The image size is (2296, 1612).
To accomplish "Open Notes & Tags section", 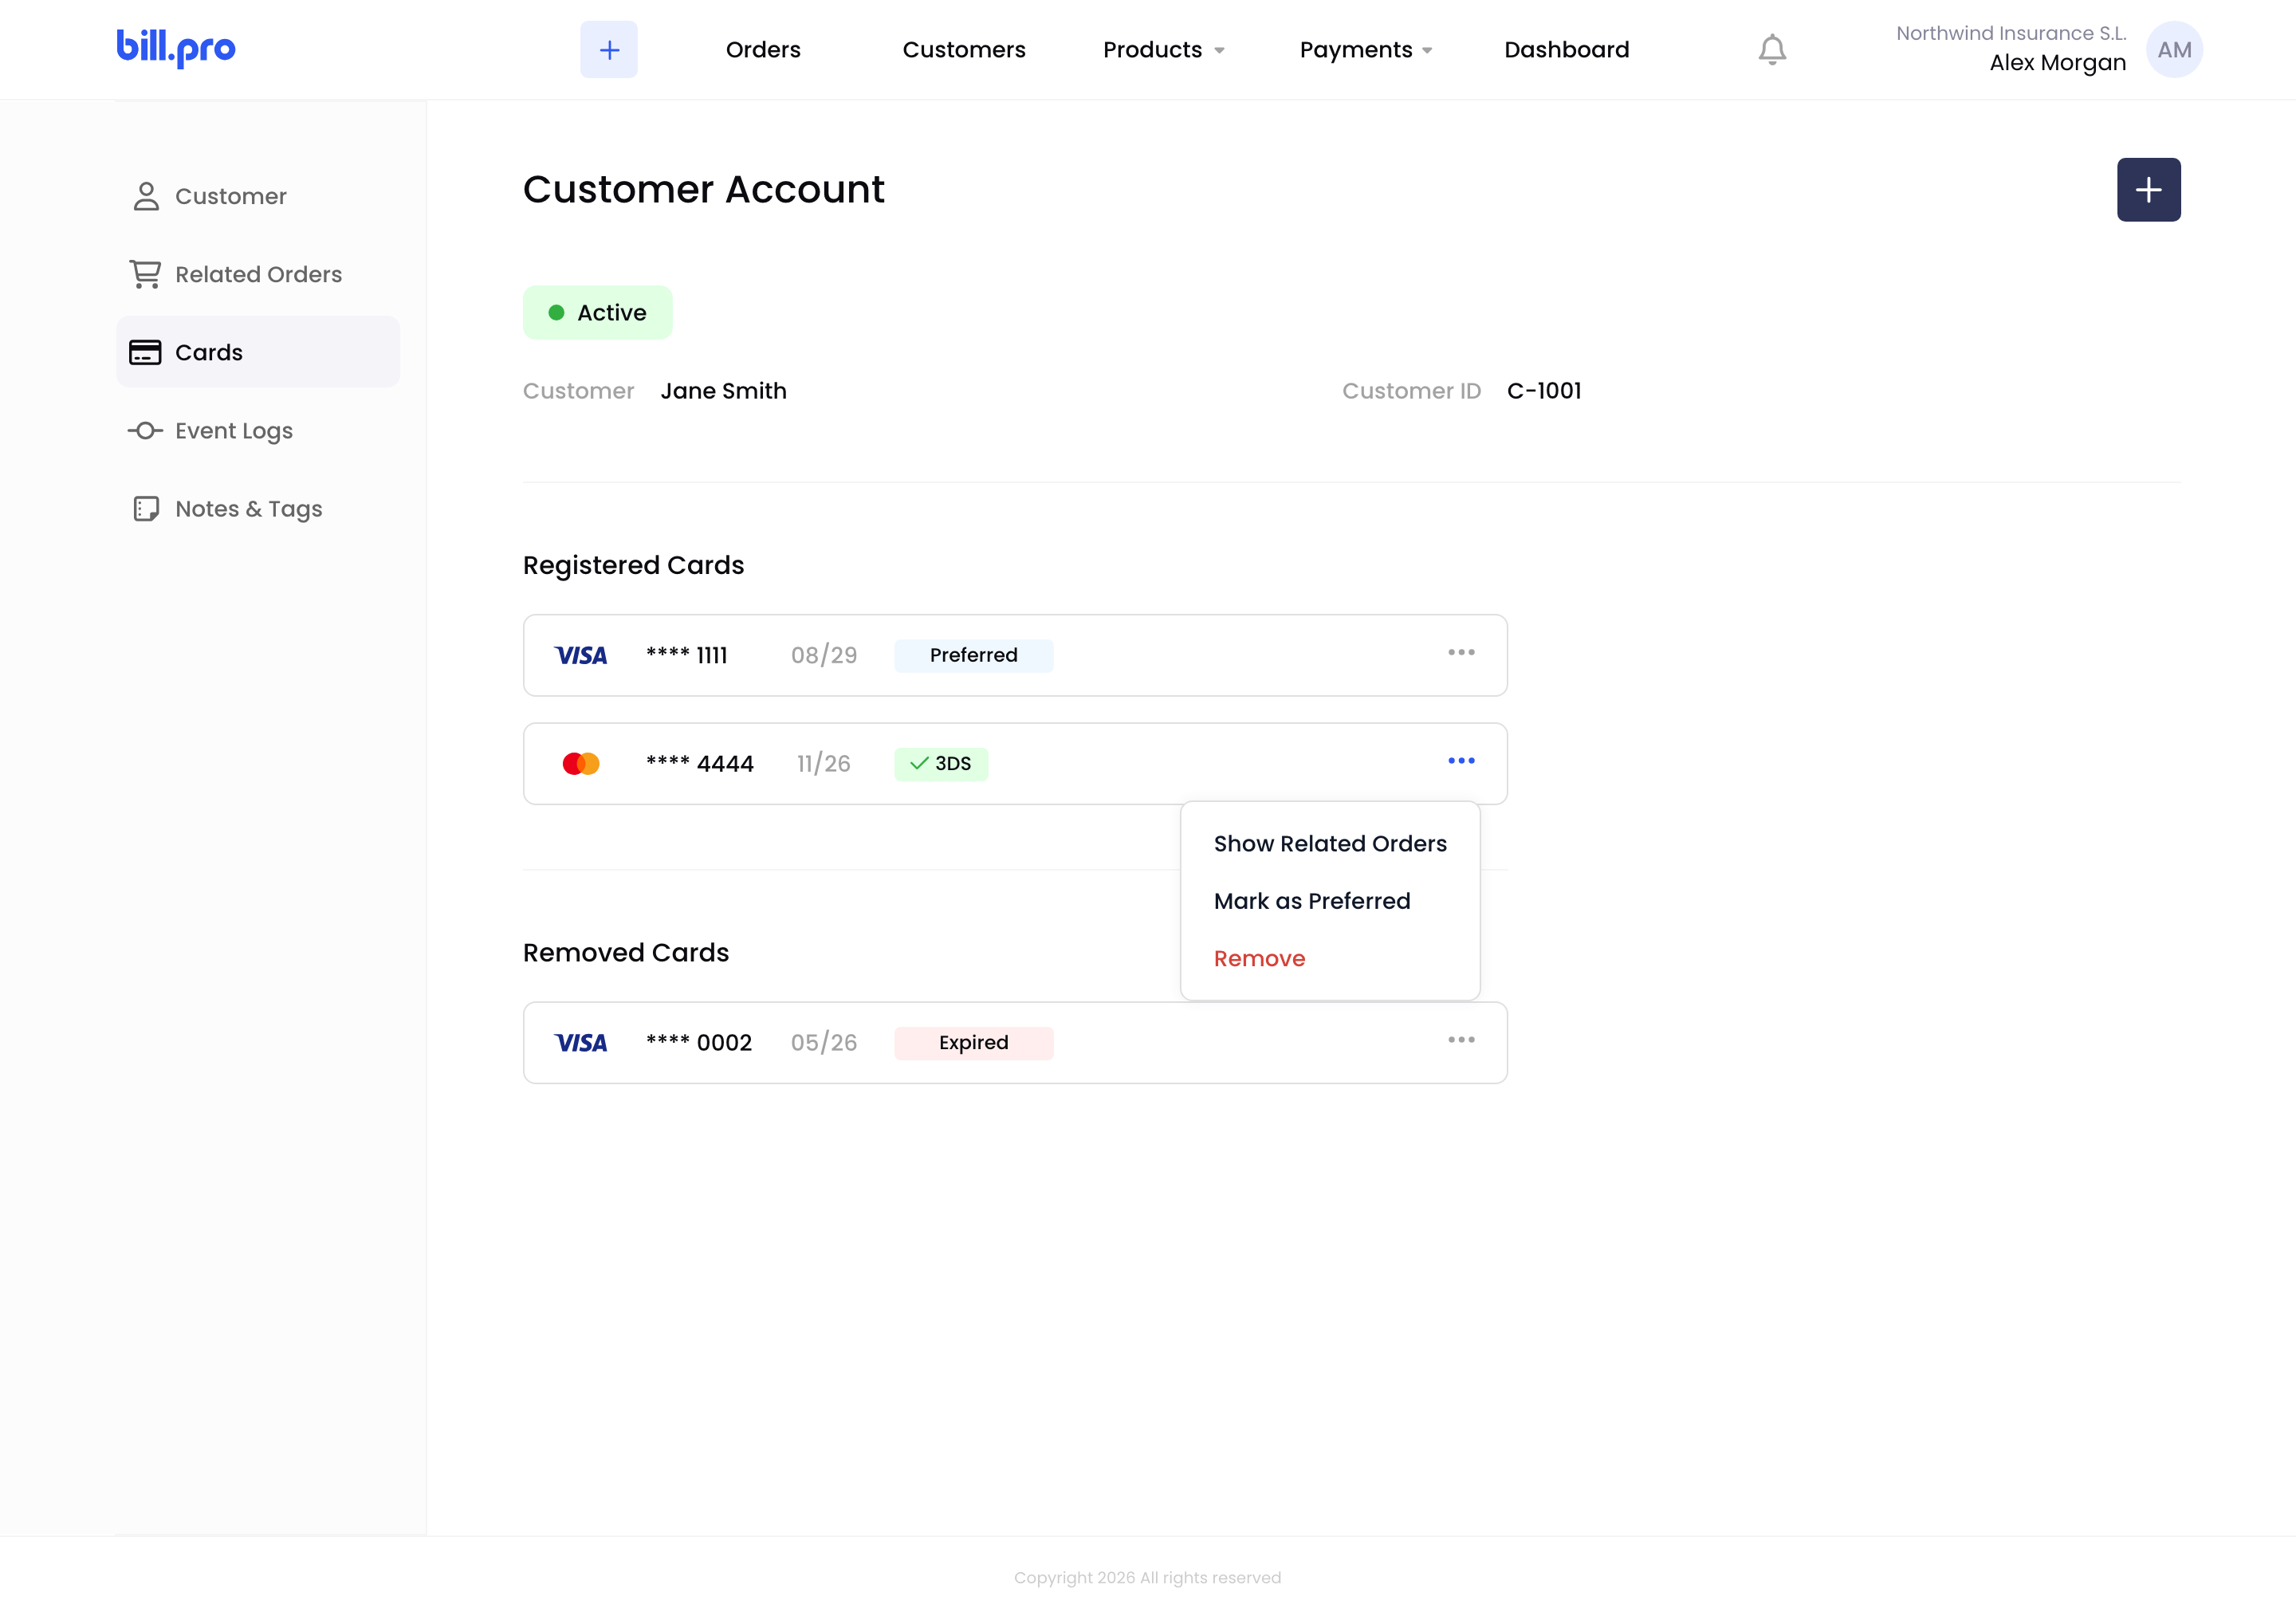I will [x=258, y=508].
